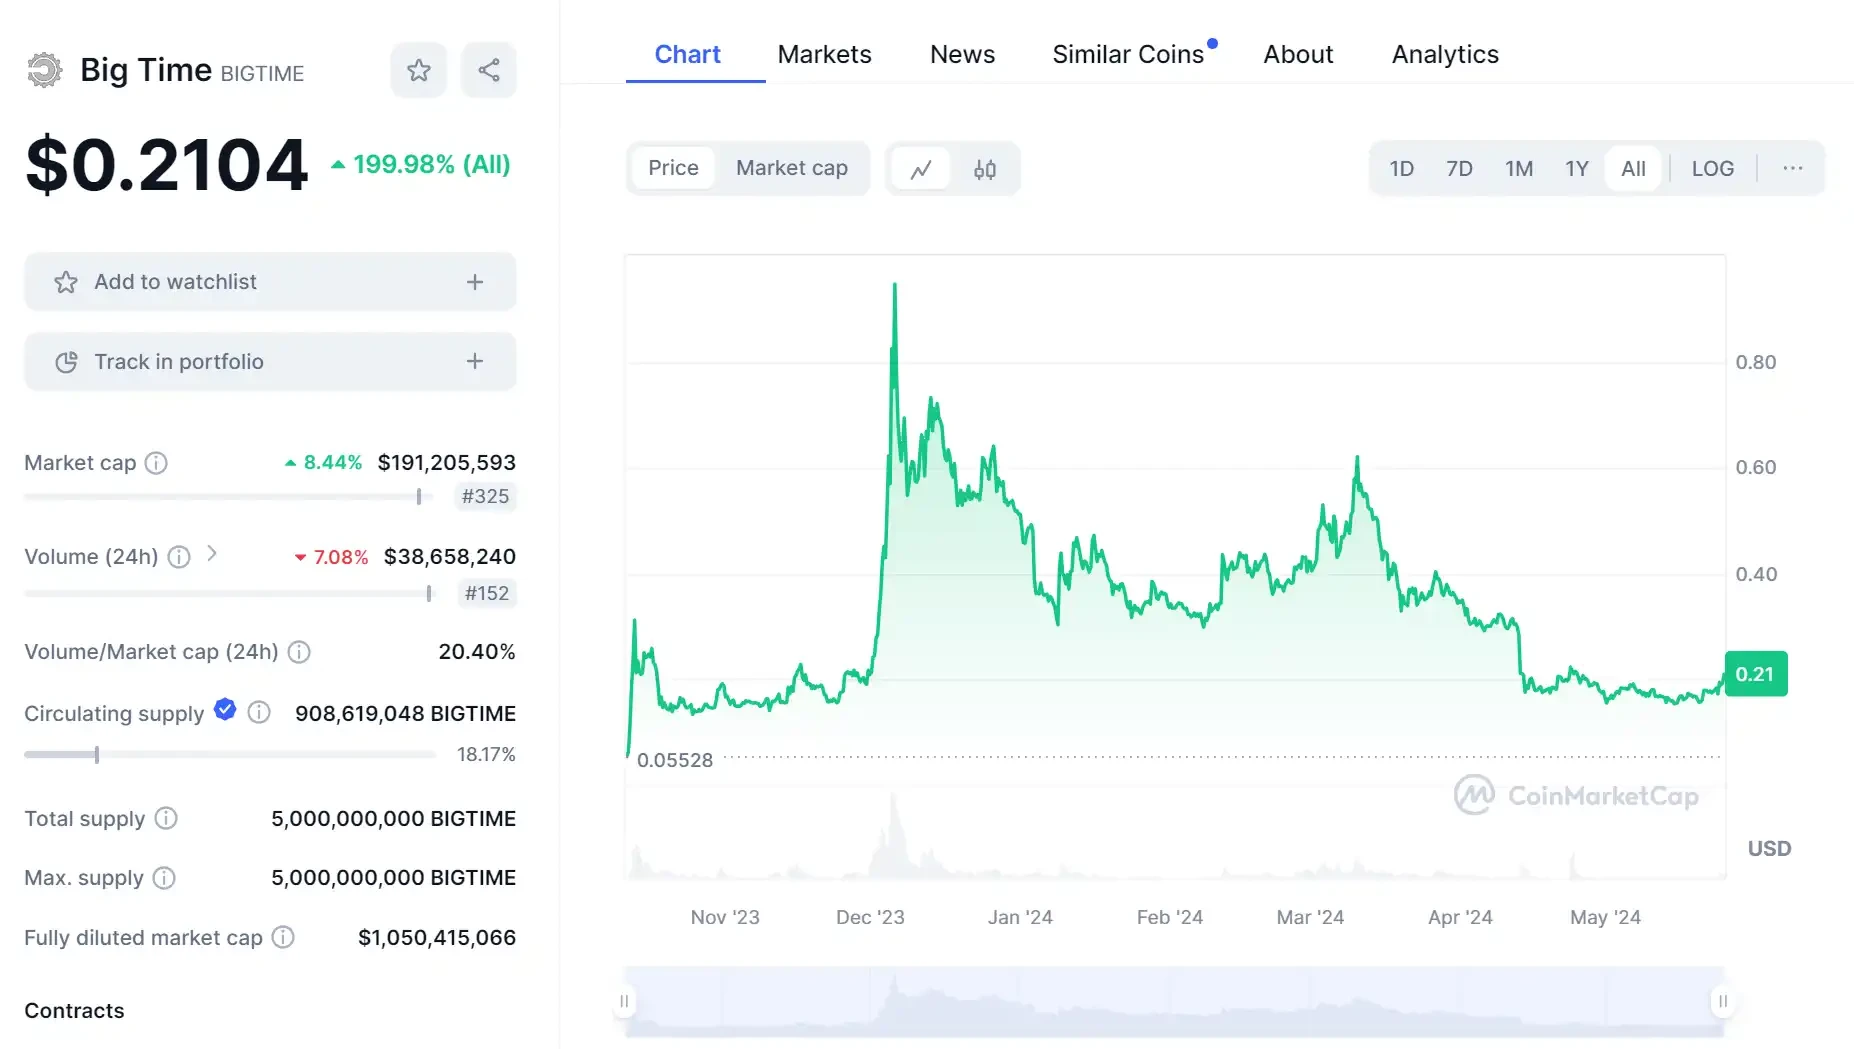This screenshot has height=1049, width=1854.
Task: Open the Similar Coins tab
Action: point(1129,54)
